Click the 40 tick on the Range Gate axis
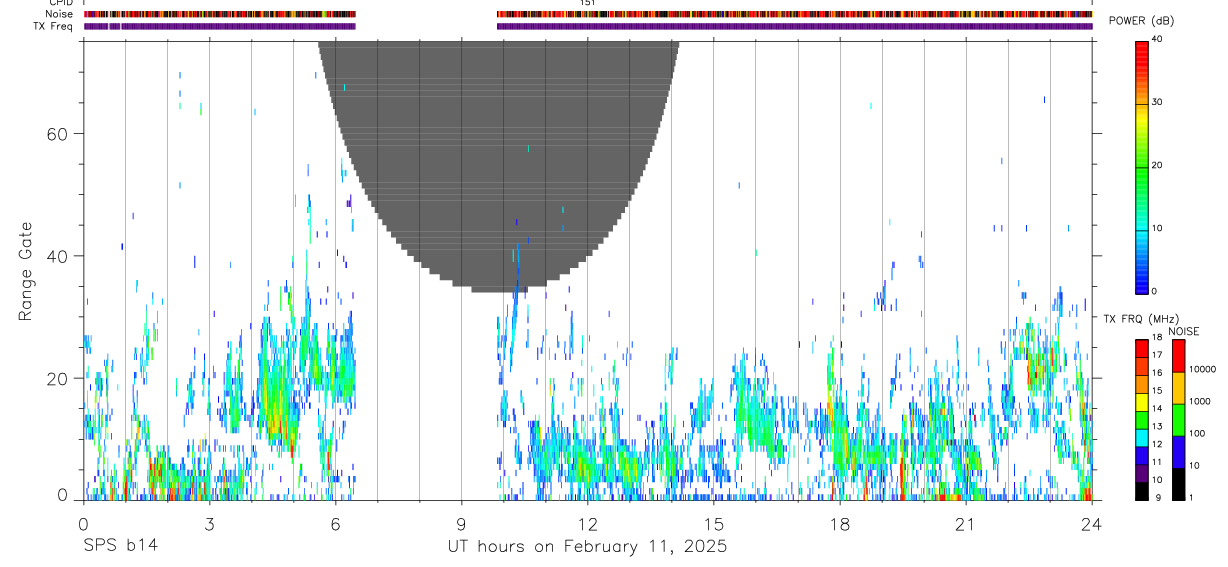The image size is (1228, 567). pos(58,256)
